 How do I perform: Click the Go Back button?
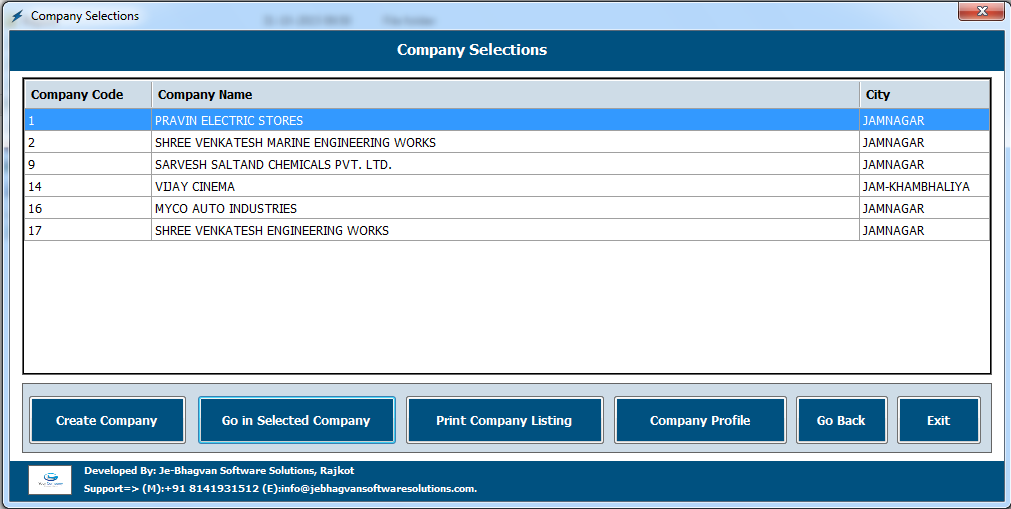tap(841, 420)
